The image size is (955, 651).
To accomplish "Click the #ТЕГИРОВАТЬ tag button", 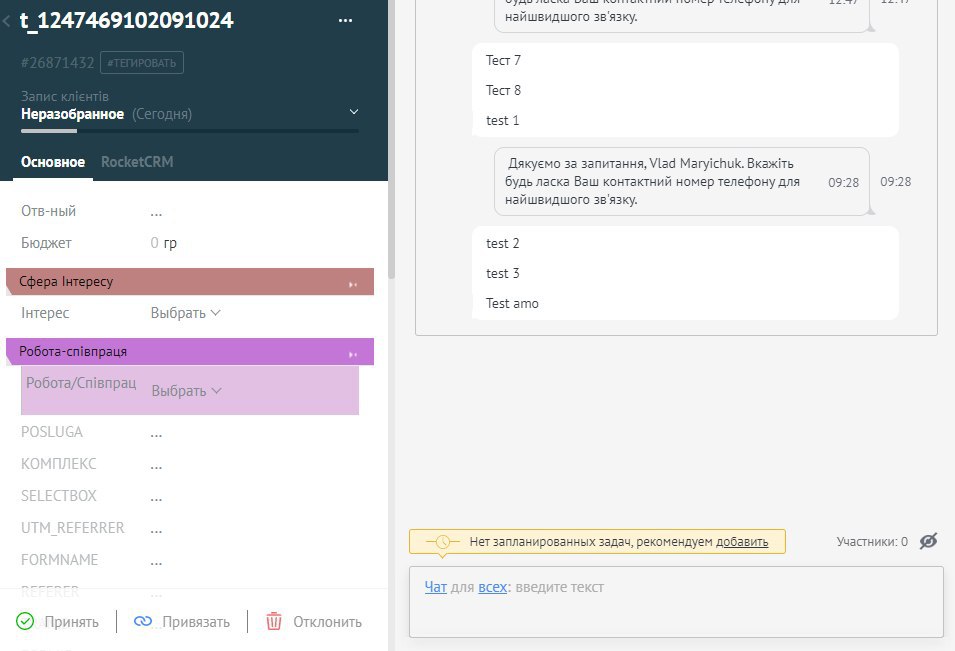I will tap(141, 63).
